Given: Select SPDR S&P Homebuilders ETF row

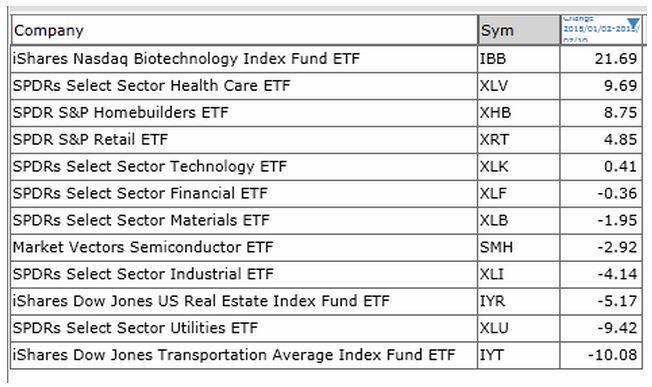Looking at the screenshot, I should 326,113.
